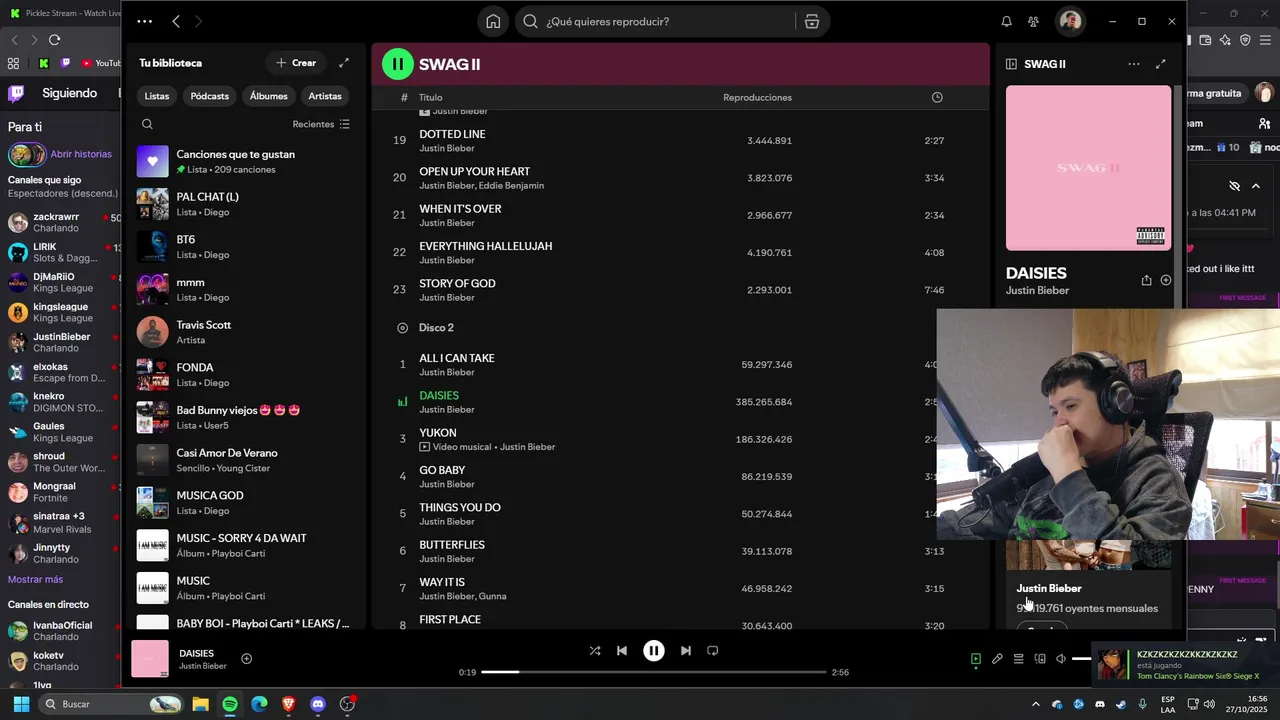
Task: Open the profile avatar menu
Action: pyautogui.click(x=1070, y=21)
